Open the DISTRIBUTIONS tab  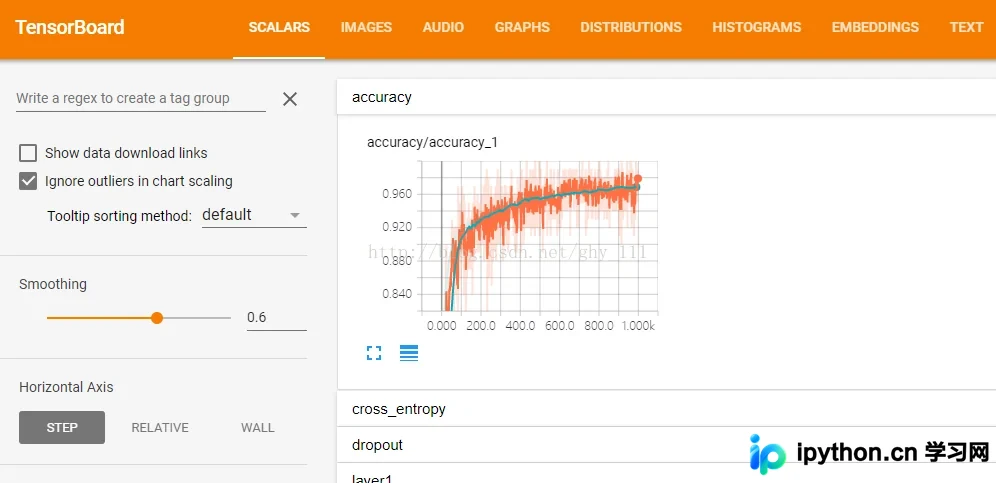(631, 27)
